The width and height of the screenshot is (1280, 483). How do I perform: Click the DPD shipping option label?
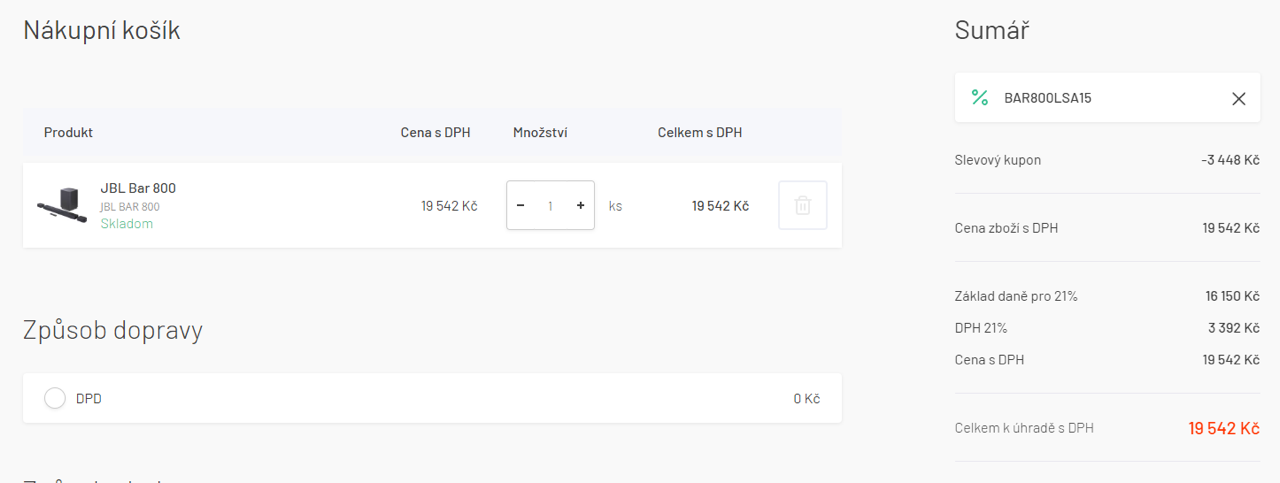coord(89,398)
